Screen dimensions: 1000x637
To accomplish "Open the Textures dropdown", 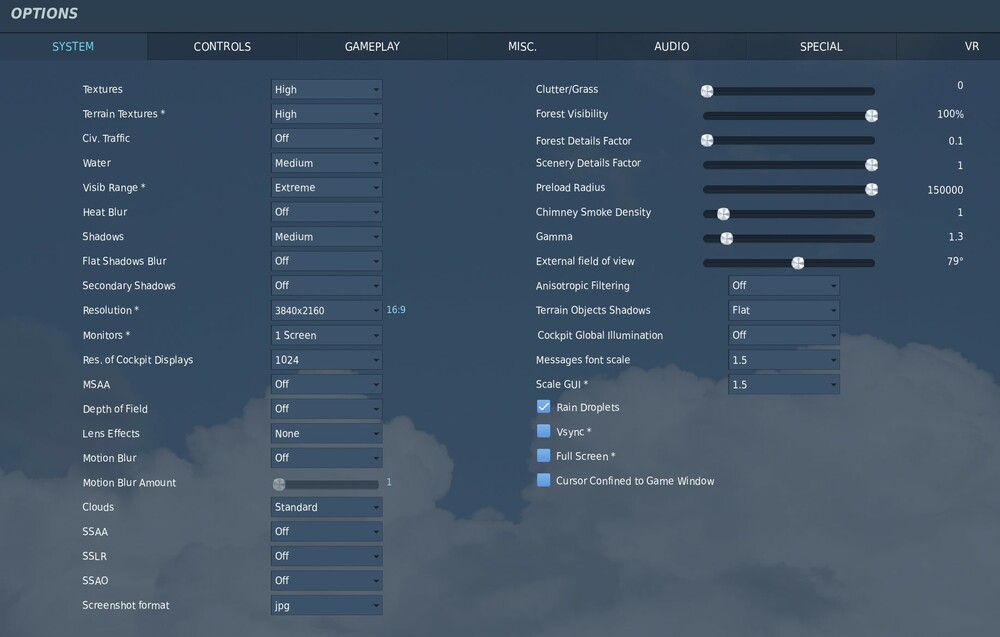I will pyautogui.click(x=327, y=89).
